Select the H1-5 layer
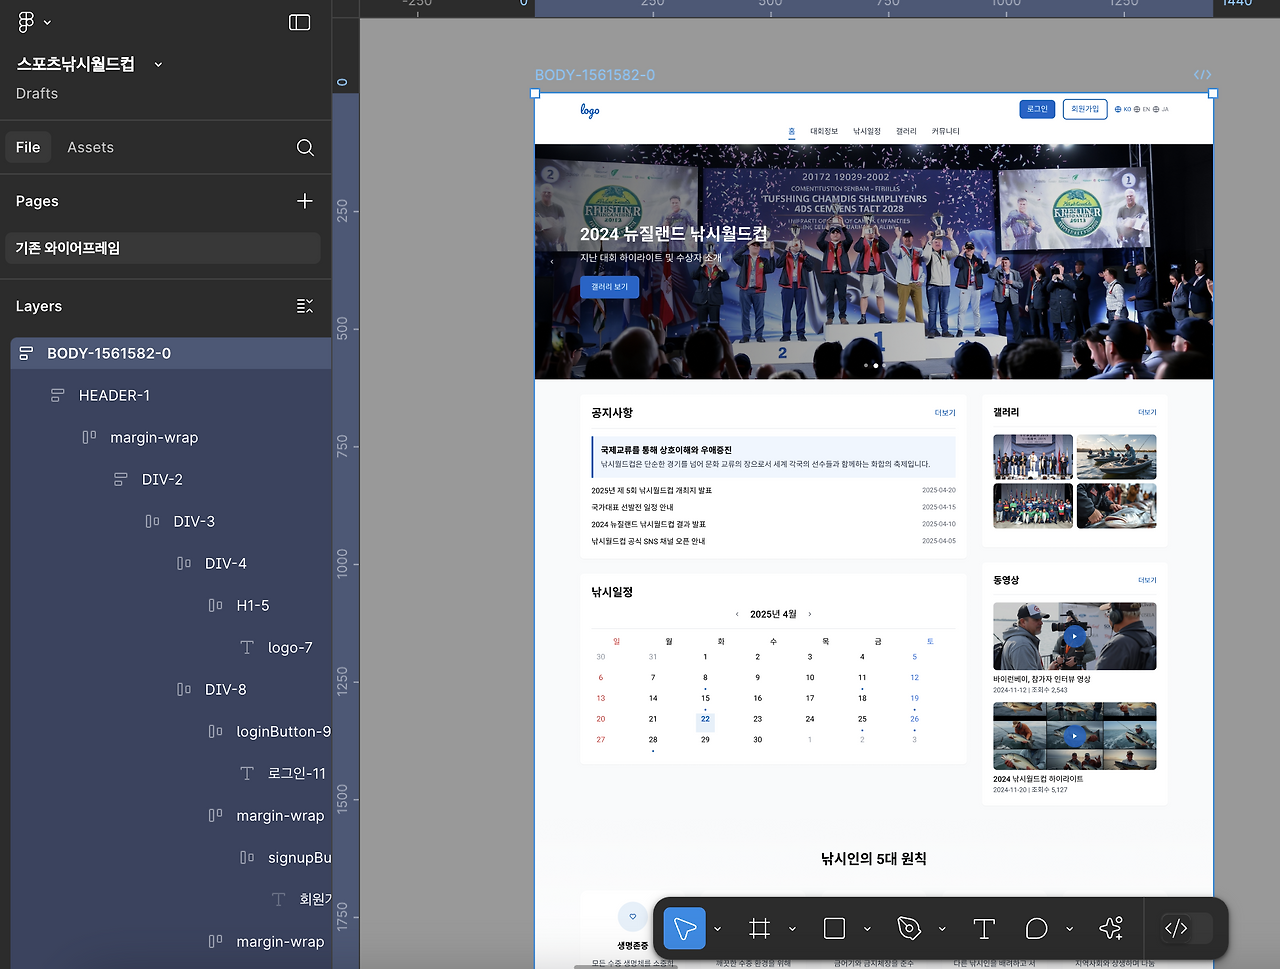This screenshot has height=969, width=1280. 252,605
